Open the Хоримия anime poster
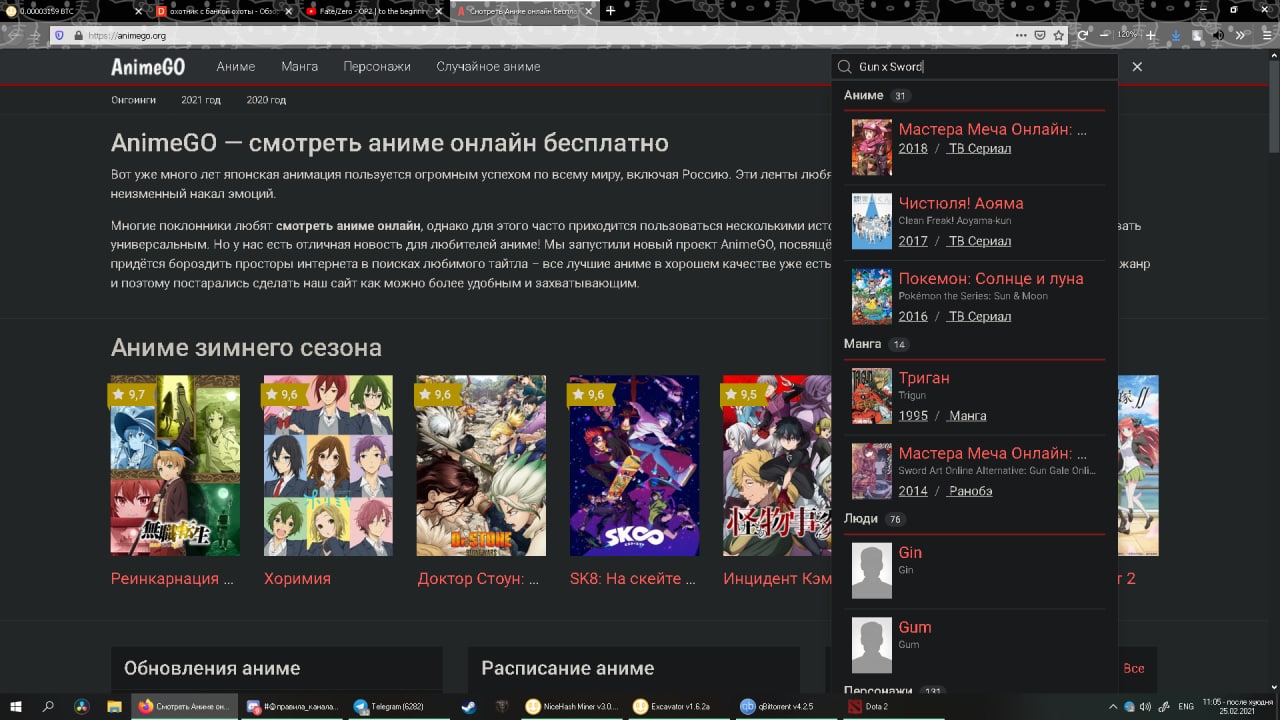Screen dimensions: 1280x720 point(328,465)
